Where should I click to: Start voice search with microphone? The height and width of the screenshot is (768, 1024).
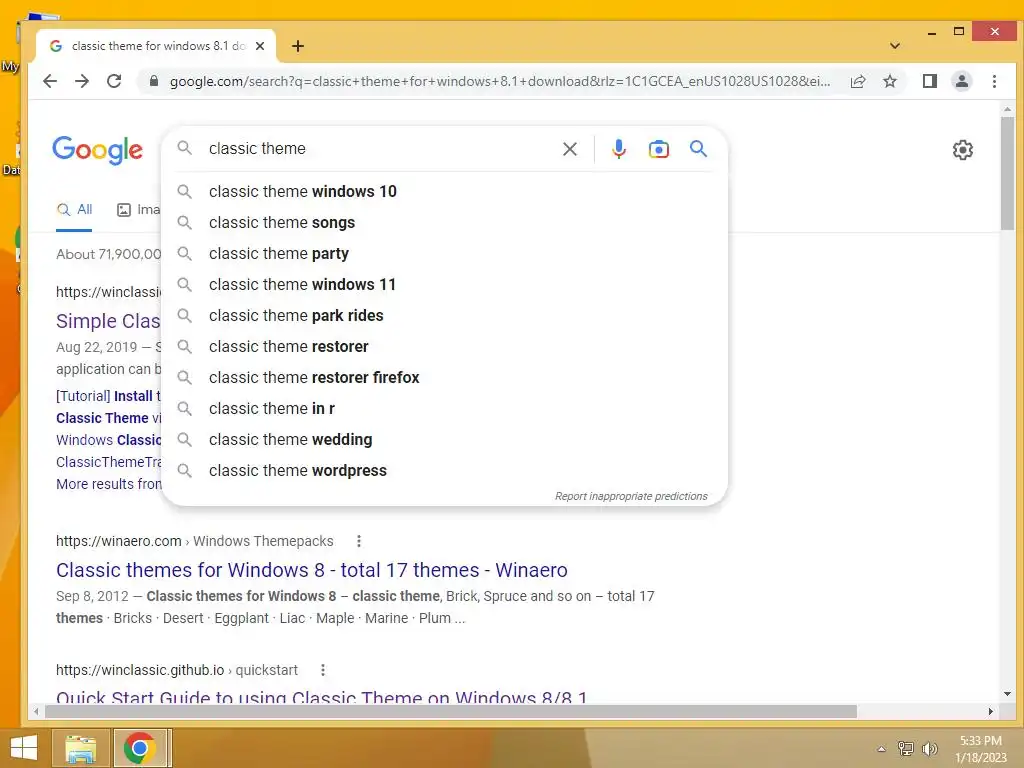click(618, 149)
